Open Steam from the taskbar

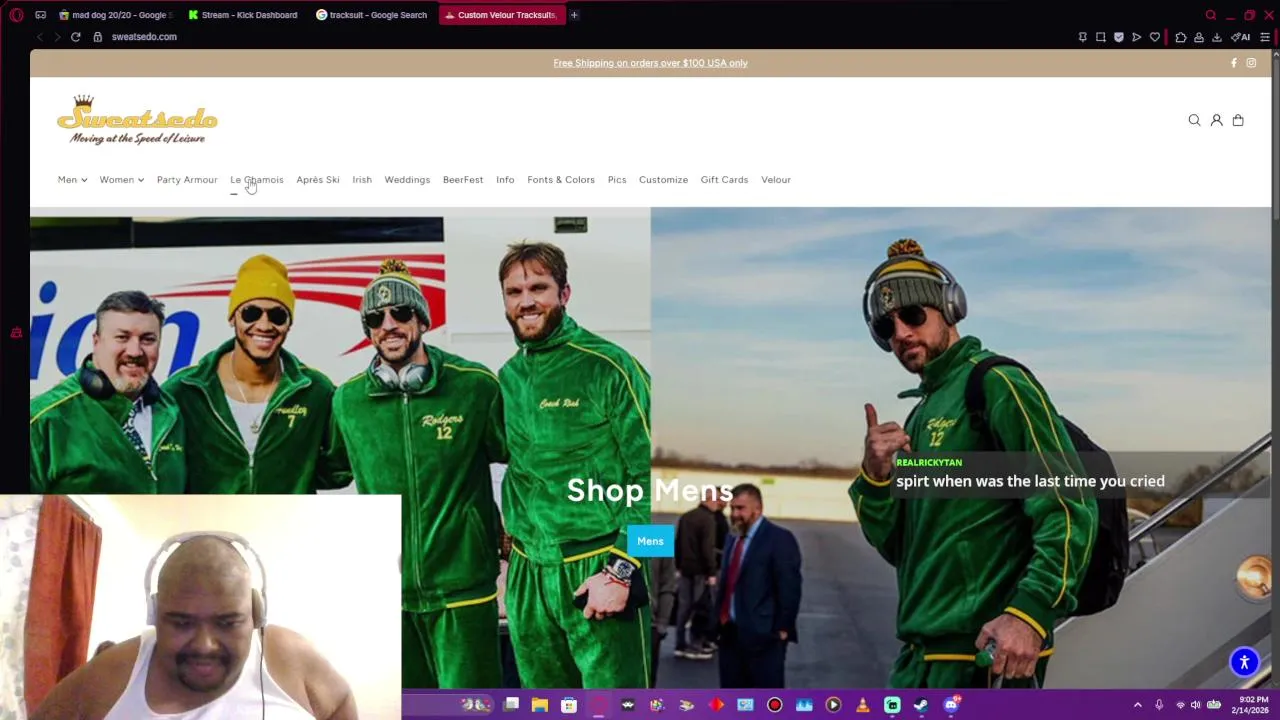click(921, 705)
